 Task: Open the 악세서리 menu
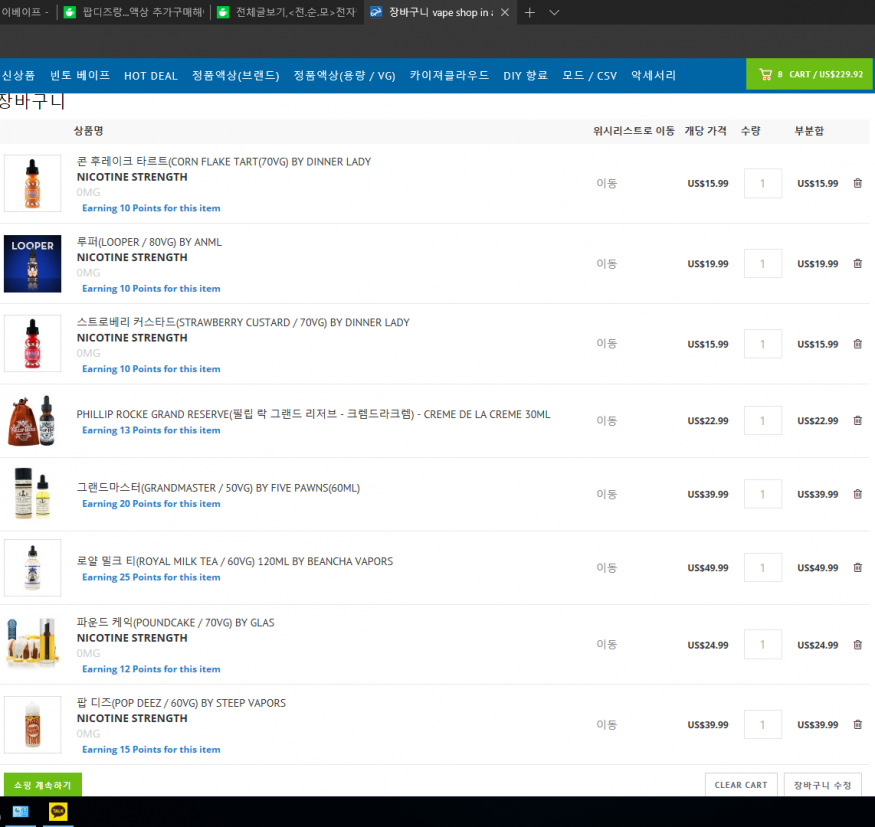pos(653,75)
